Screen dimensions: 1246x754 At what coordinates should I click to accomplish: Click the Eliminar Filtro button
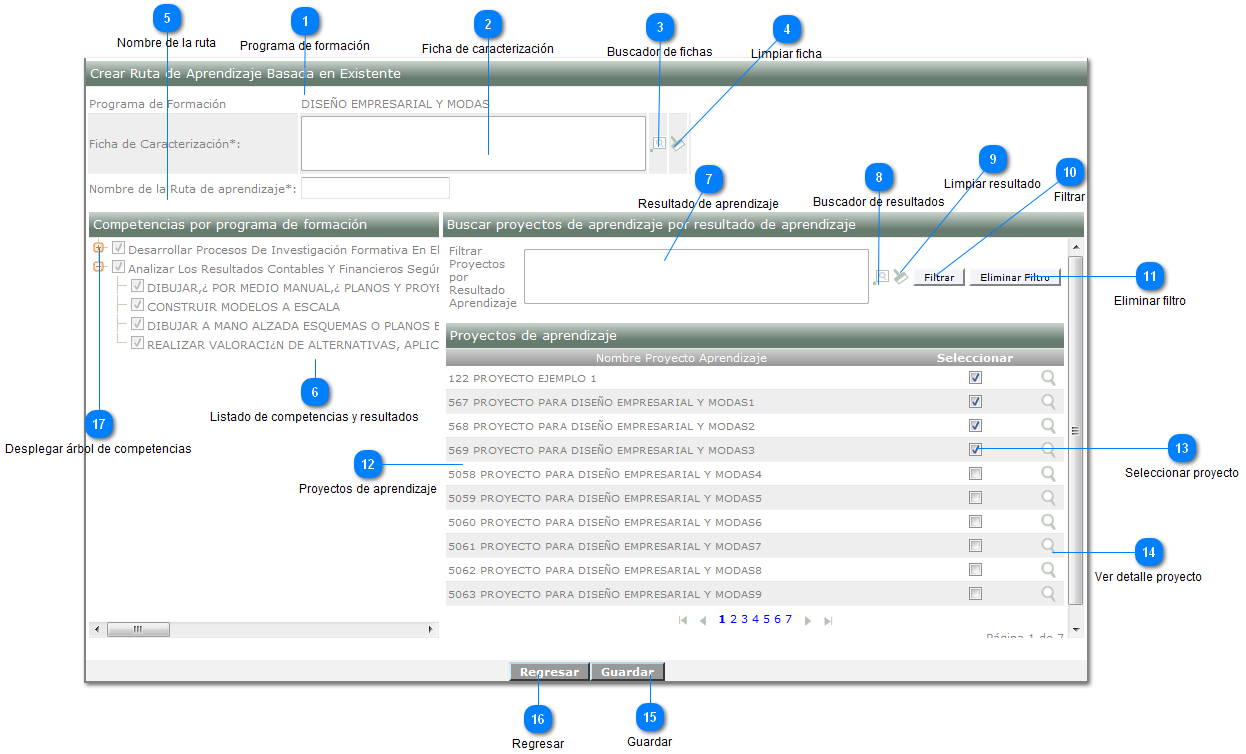click(x=1015, y=278)
